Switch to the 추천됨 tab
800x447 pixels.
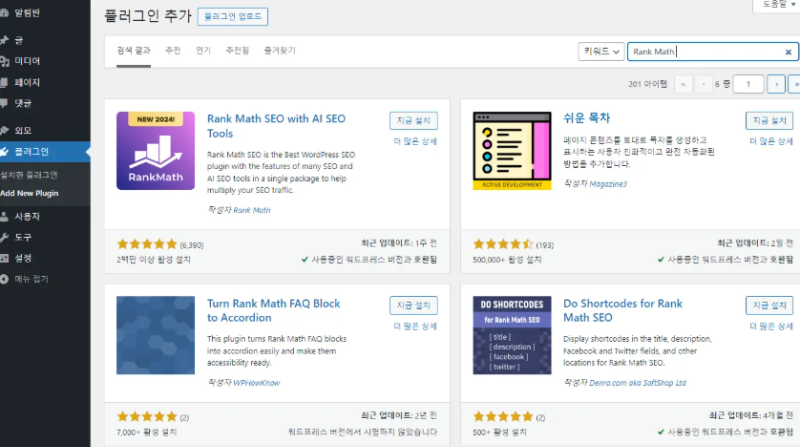coord(237,51)
